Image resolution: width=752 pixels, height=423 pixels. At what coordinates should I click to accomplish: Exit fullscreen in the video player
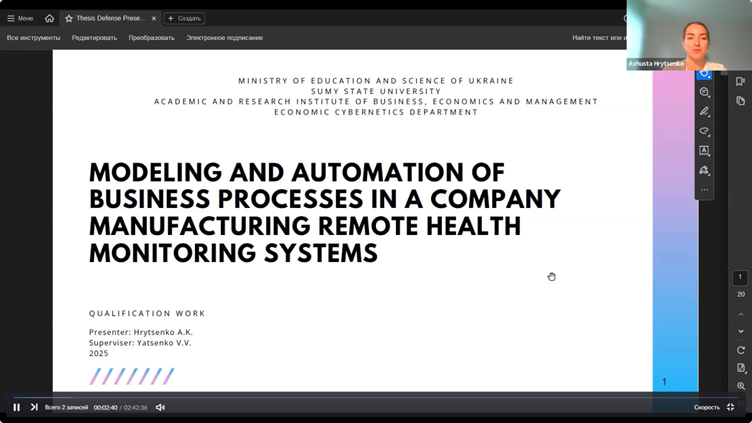pyautogui.click(x=730, y=407)
